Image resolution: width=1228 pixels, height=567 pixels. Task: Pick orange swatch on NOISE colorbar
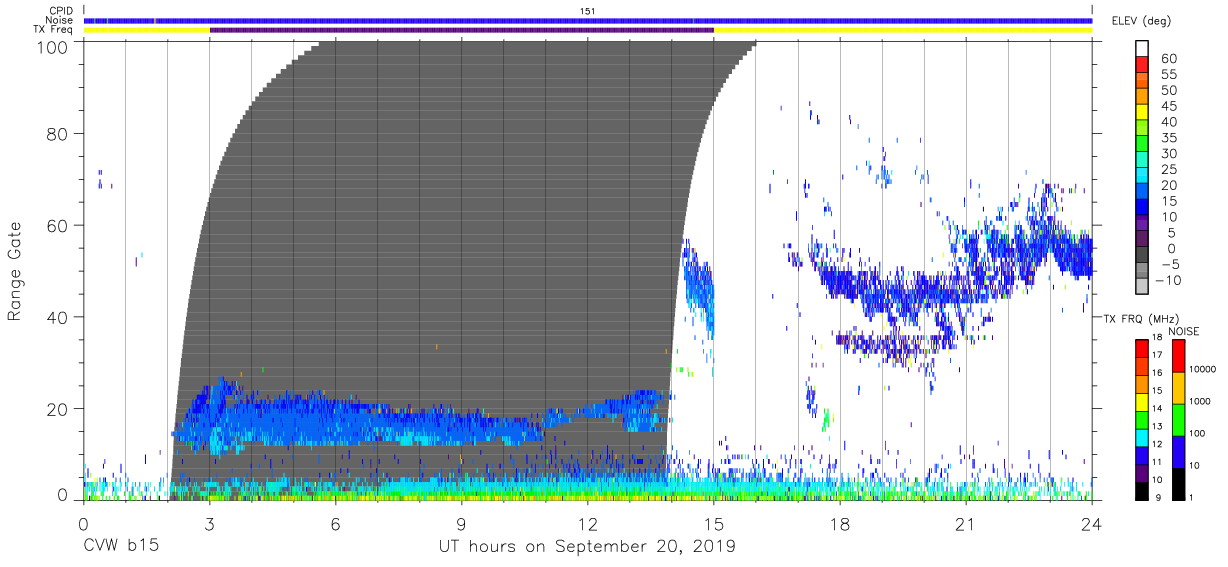click(1178, 387)
